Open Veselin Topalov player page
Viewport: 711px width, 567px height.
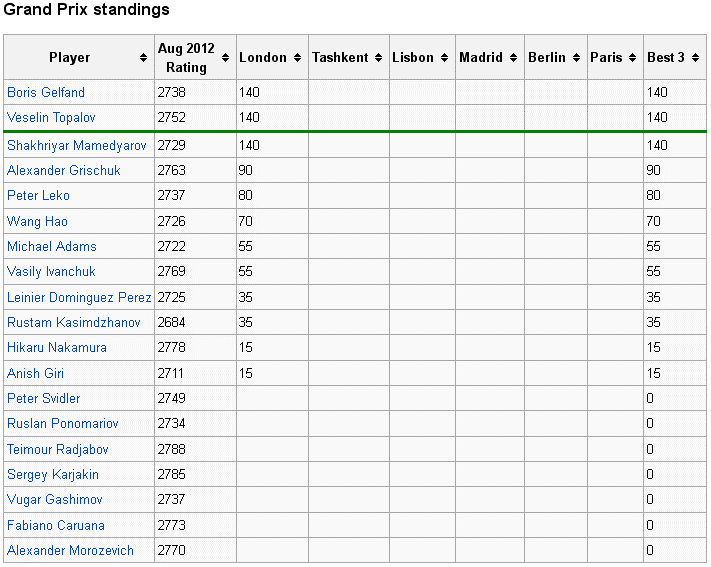click(50, 118)
